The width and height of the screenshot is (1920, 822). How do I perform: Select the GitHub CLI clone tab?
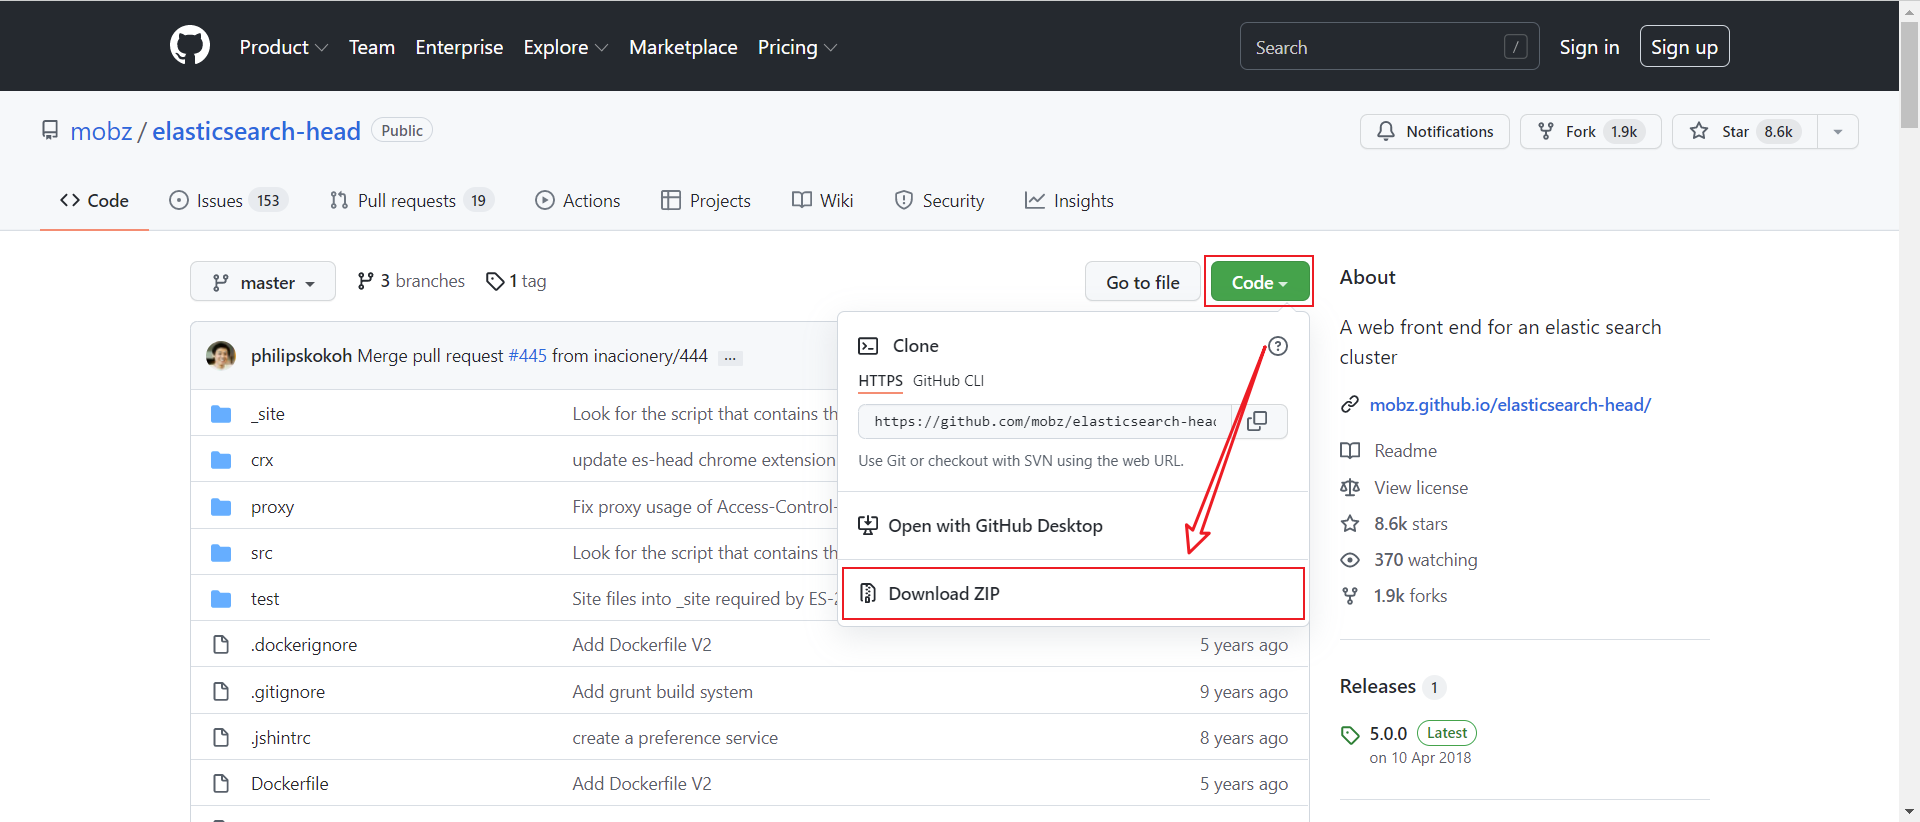pyautogui.click(x=948, y=381)
